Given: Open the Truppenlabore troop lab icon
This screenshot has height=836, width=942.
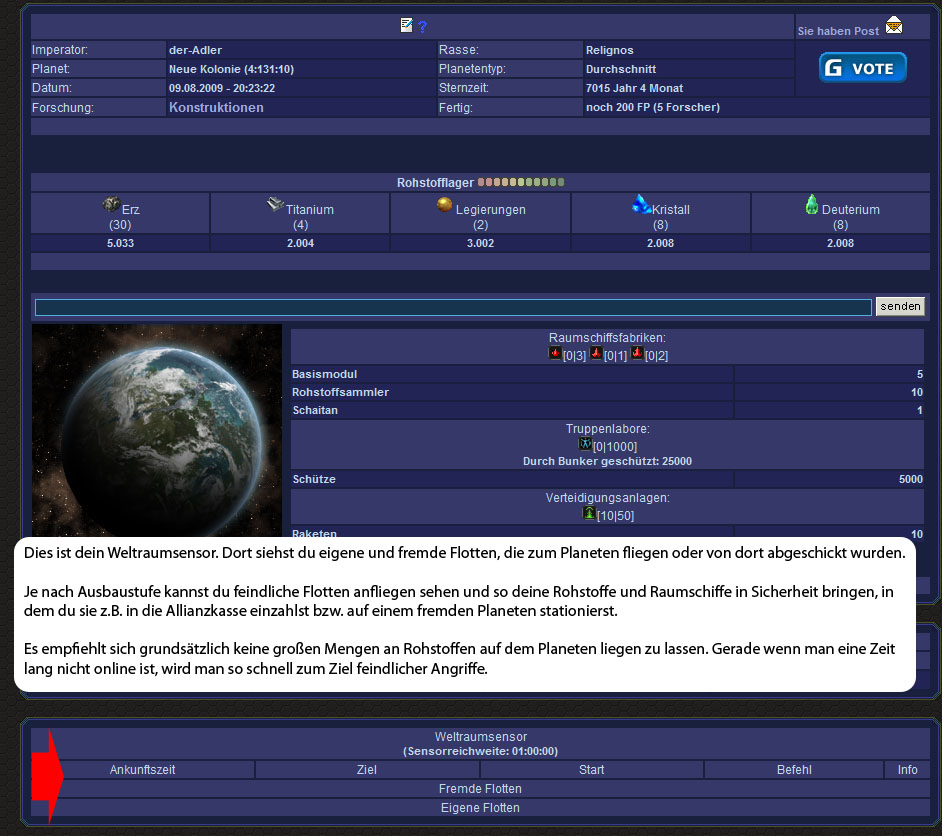Looking at the screenshot, I should (585, 444).
